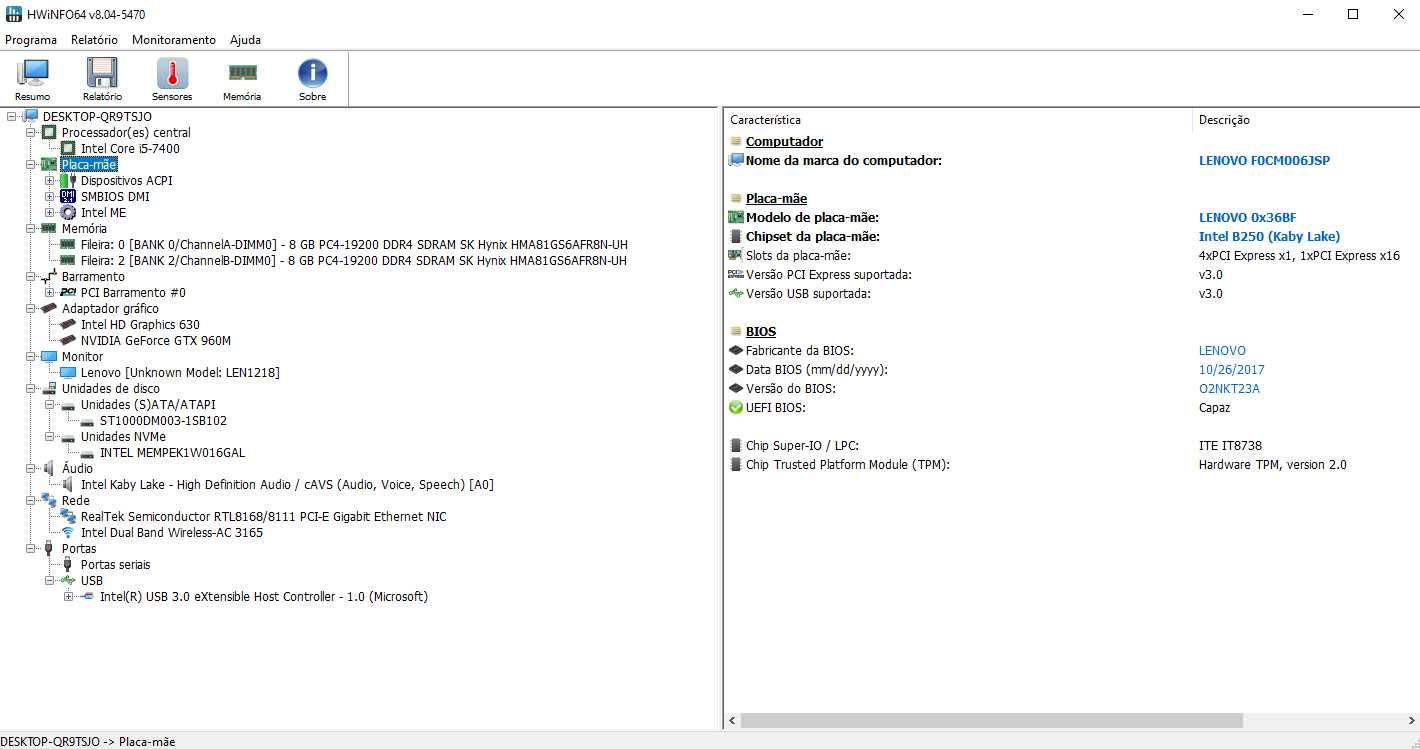
Task: Click the left arrow of horizontal scrollbar
Action: click(x=732, y=721)
